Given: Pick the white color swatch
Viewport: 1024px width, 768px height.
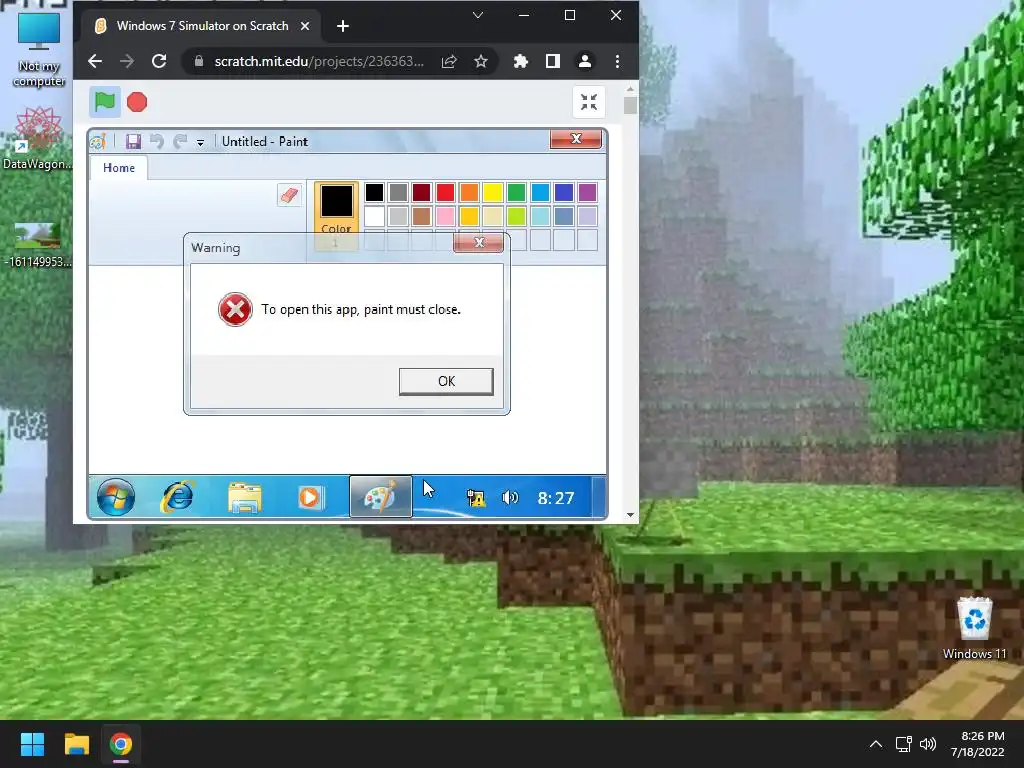Looking at the screenshot, I should point(374,216).
